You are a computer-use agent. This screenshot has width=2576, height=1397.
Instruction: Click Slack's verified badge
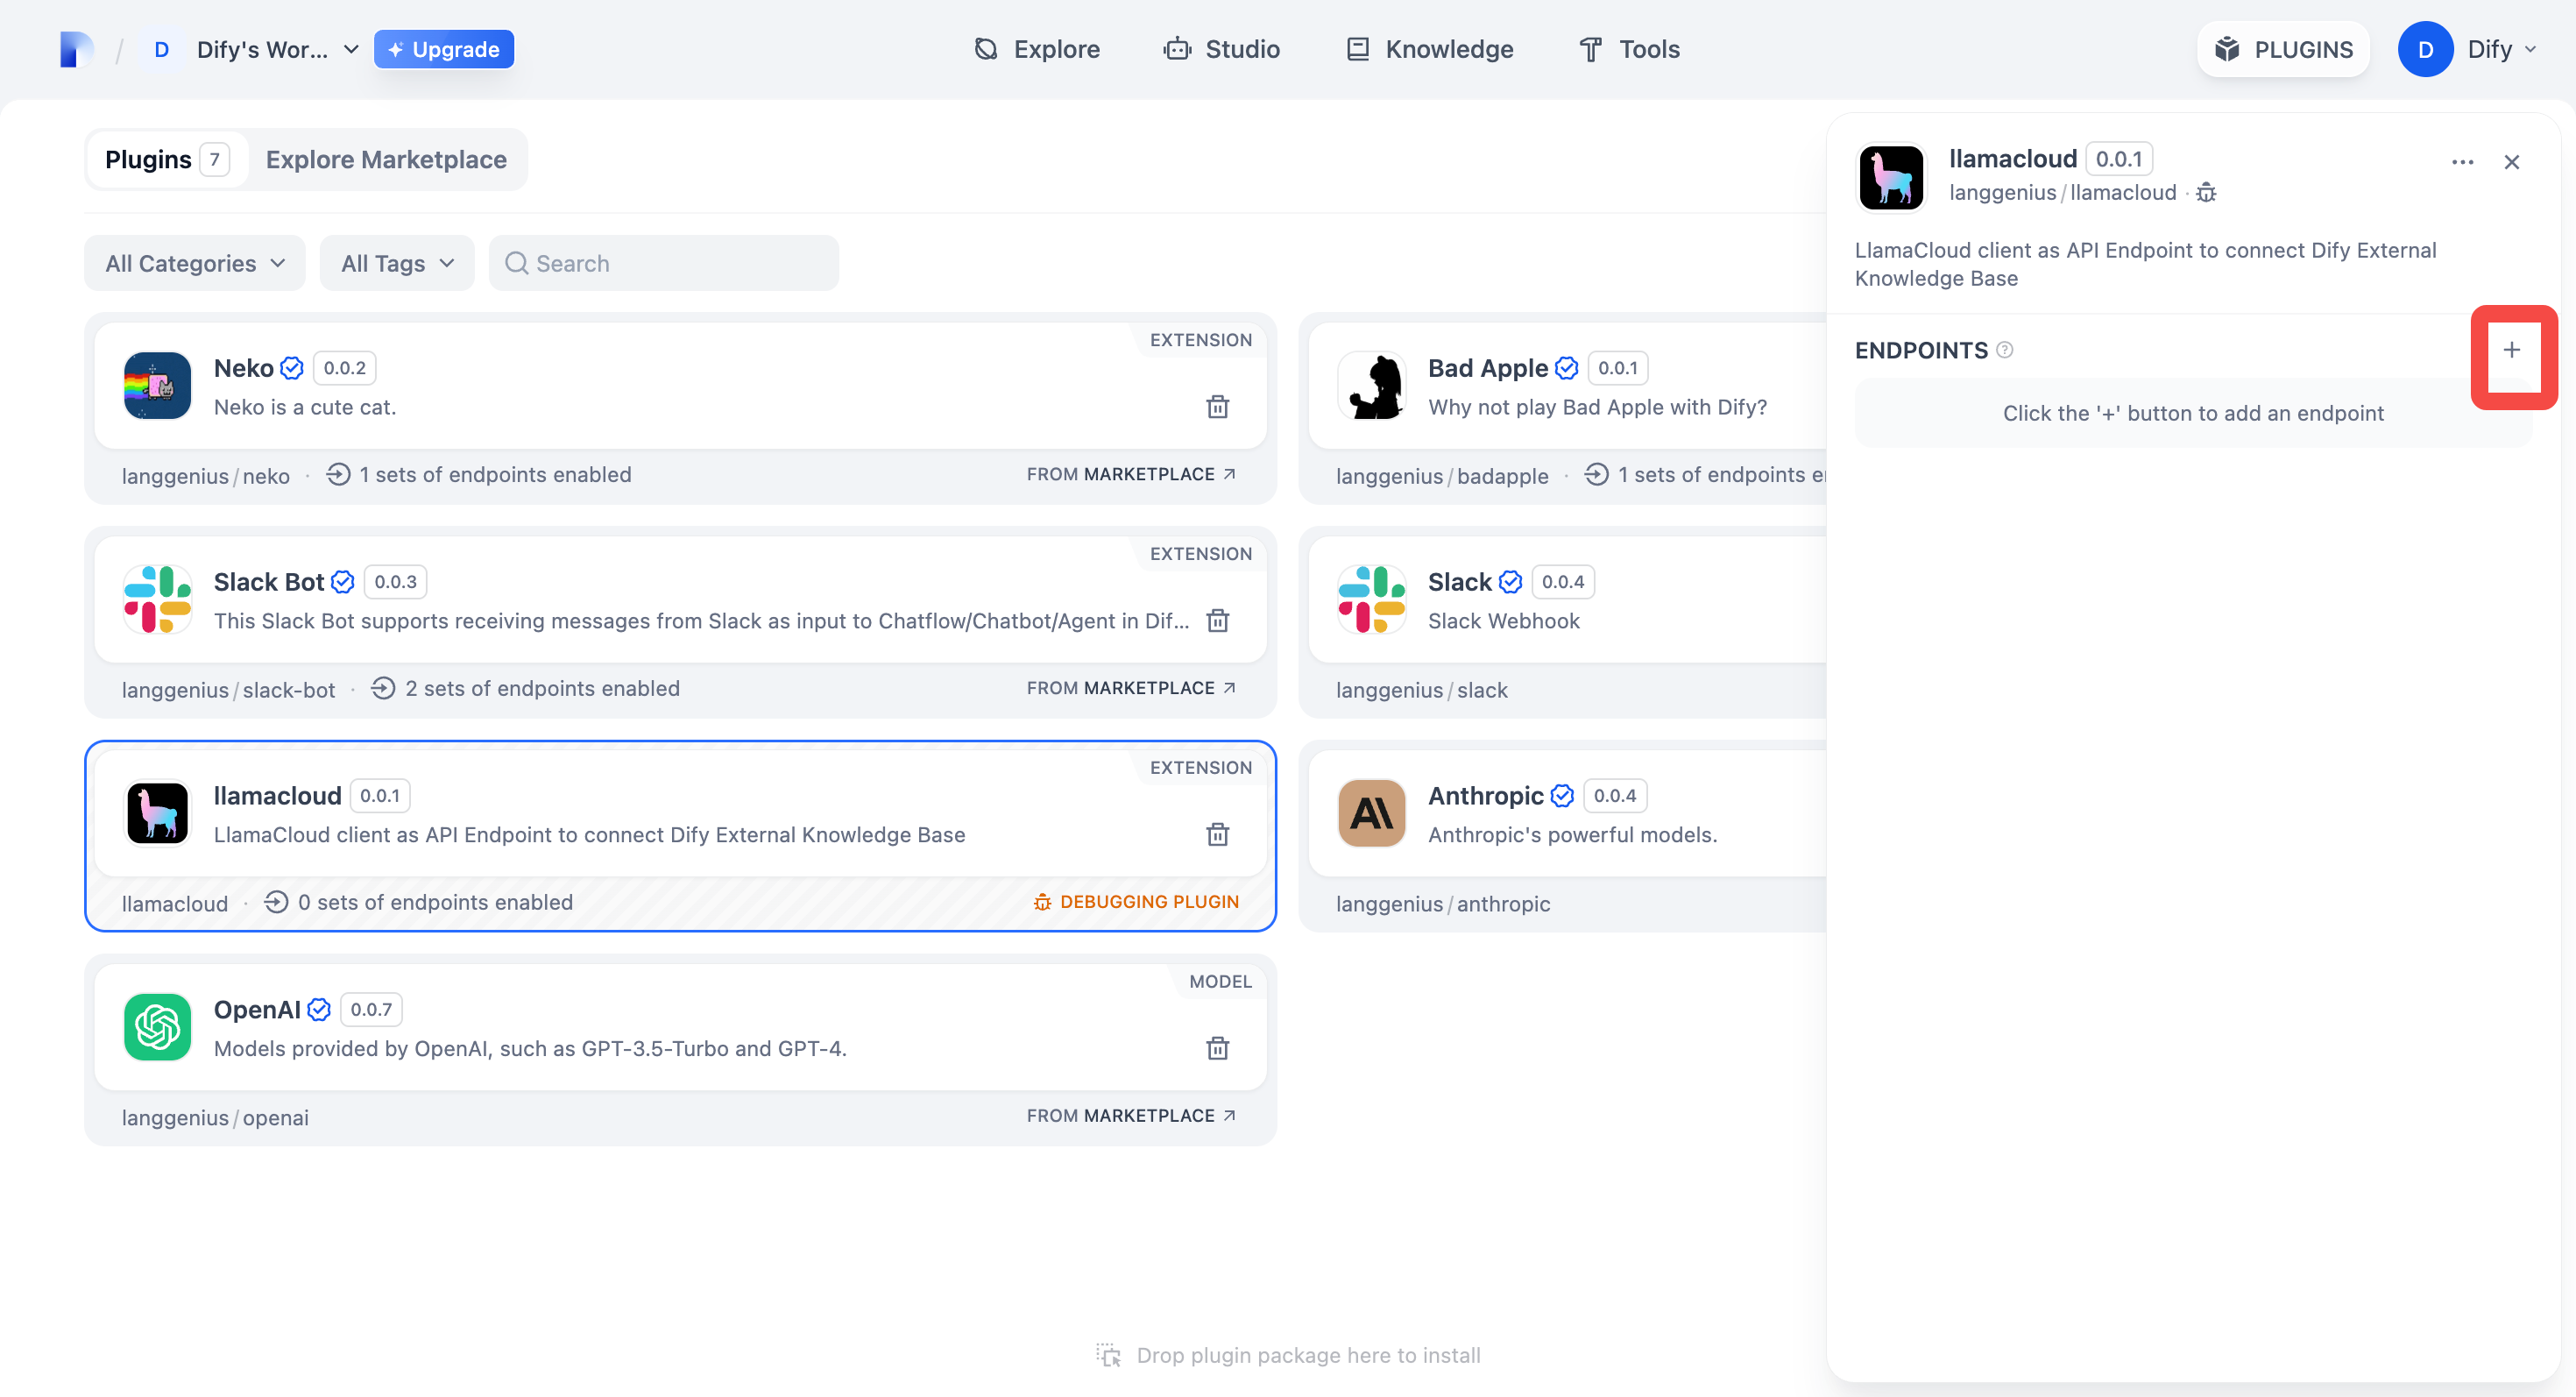coord(1511,582)
